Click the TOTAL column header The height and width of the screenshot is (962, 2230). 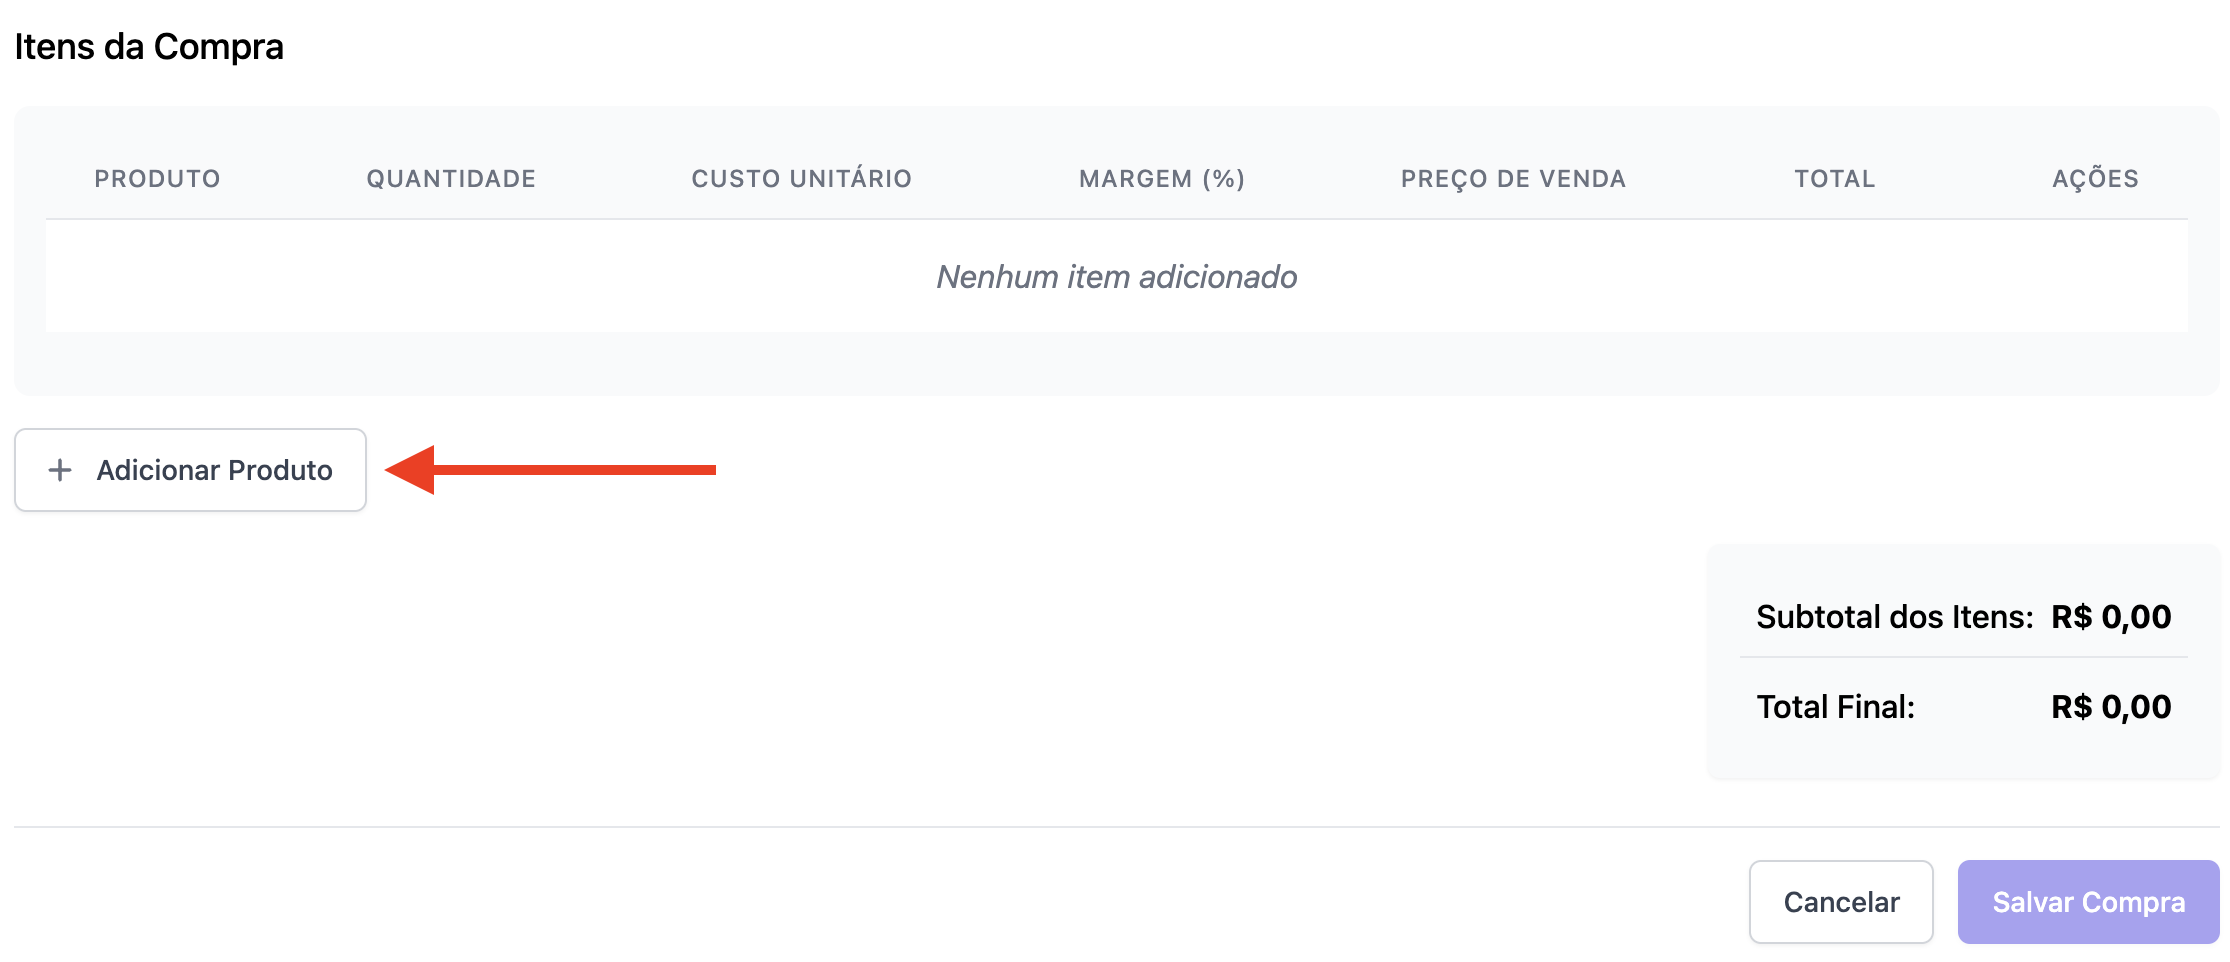tap(1834, 179)
